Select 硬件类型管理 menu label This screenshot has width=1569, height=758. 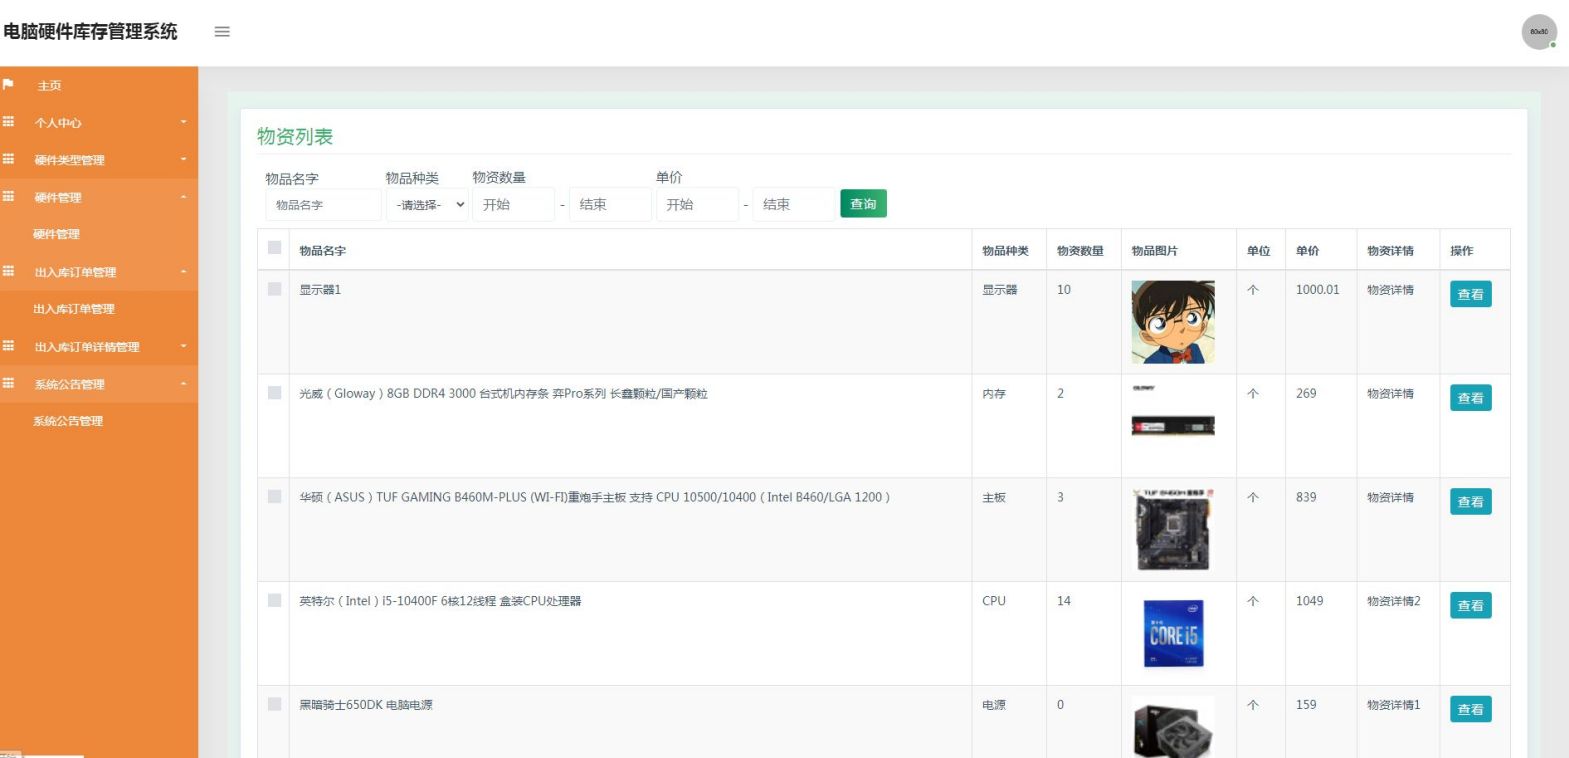[x=69, y=160]
